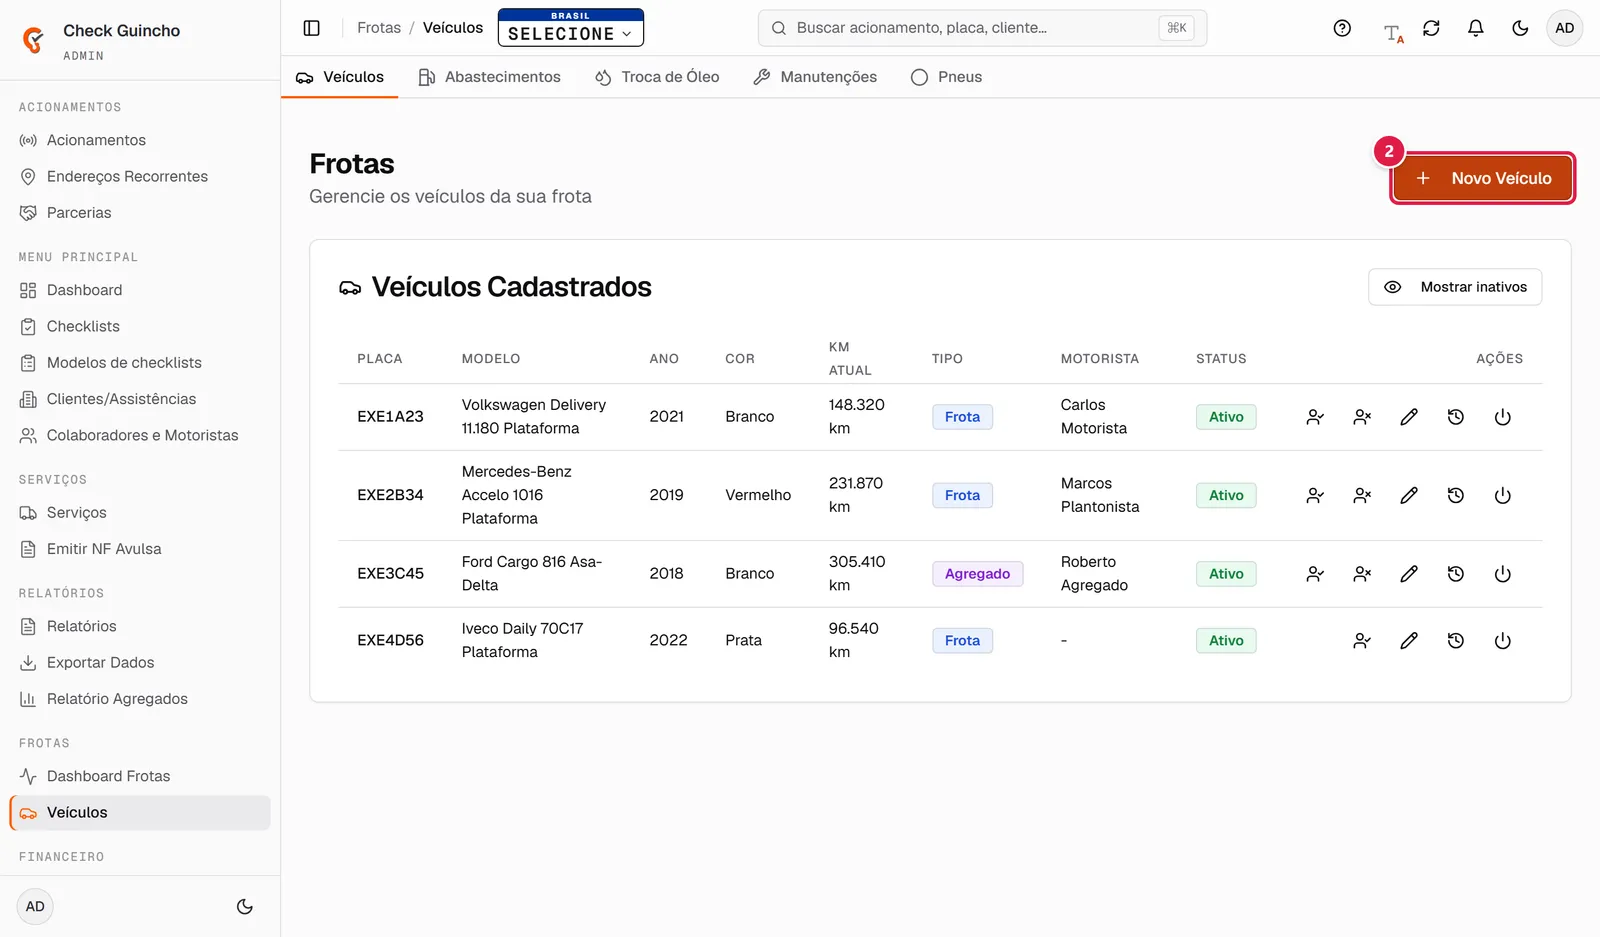Screen dimensions: 1600x937
Task: Switch to the Manutenções tab
Action: click(815, 77)
